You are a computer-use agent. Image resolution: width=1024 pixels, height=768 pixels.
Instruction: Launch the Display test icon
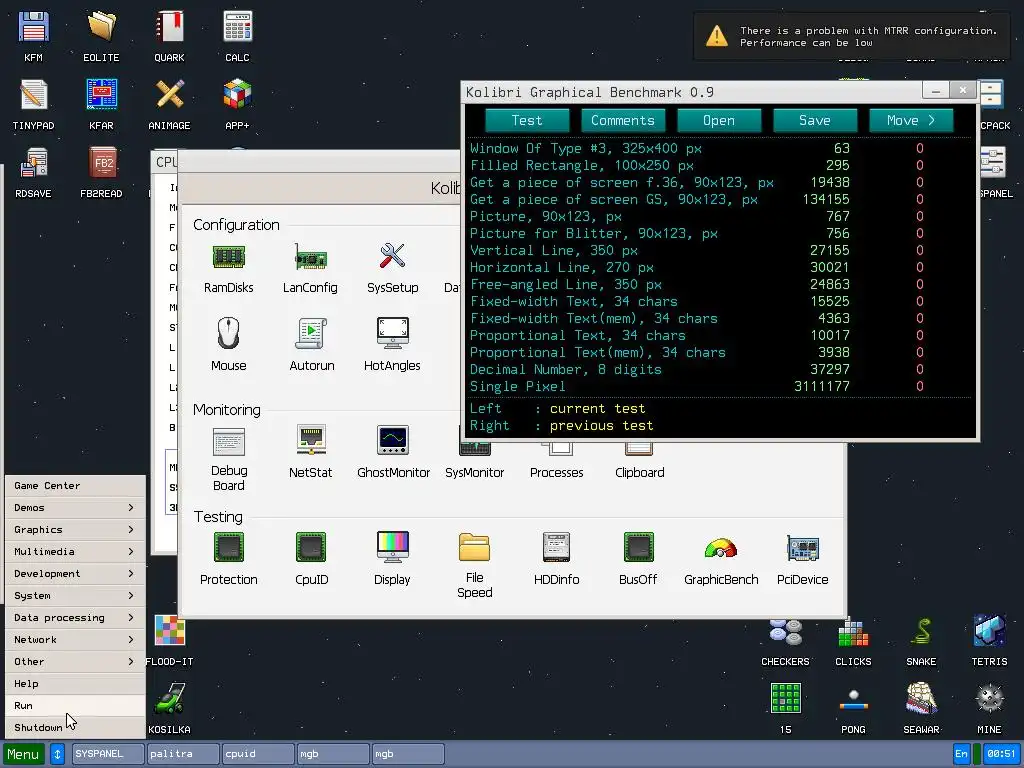pos(392,547)
